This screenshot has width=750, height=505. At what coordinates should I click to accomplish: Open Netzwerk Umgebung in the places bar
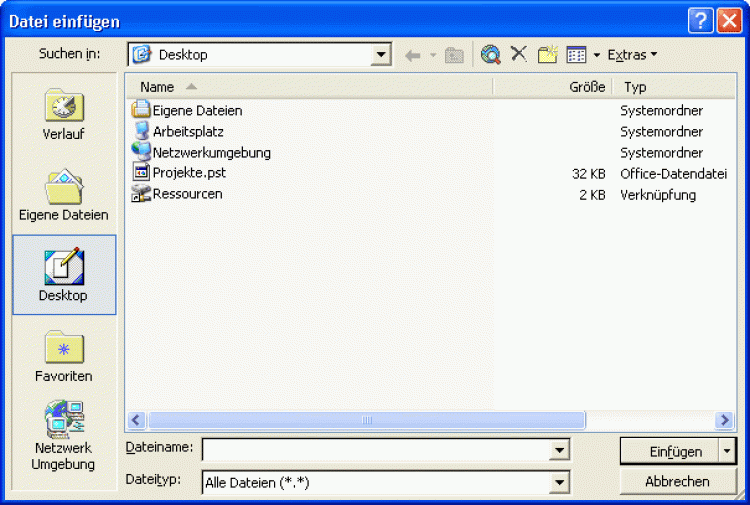[x=64, y=436]
